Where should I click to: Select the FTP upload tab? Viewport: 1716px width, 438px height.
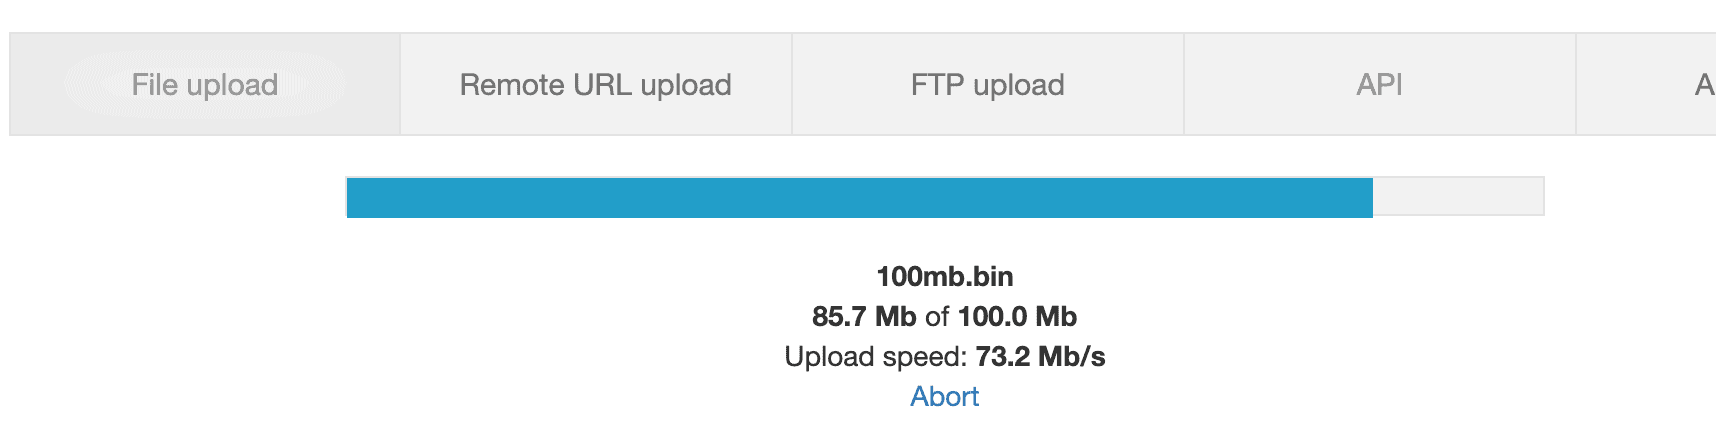pyautogui.click(x=987, y=85)
